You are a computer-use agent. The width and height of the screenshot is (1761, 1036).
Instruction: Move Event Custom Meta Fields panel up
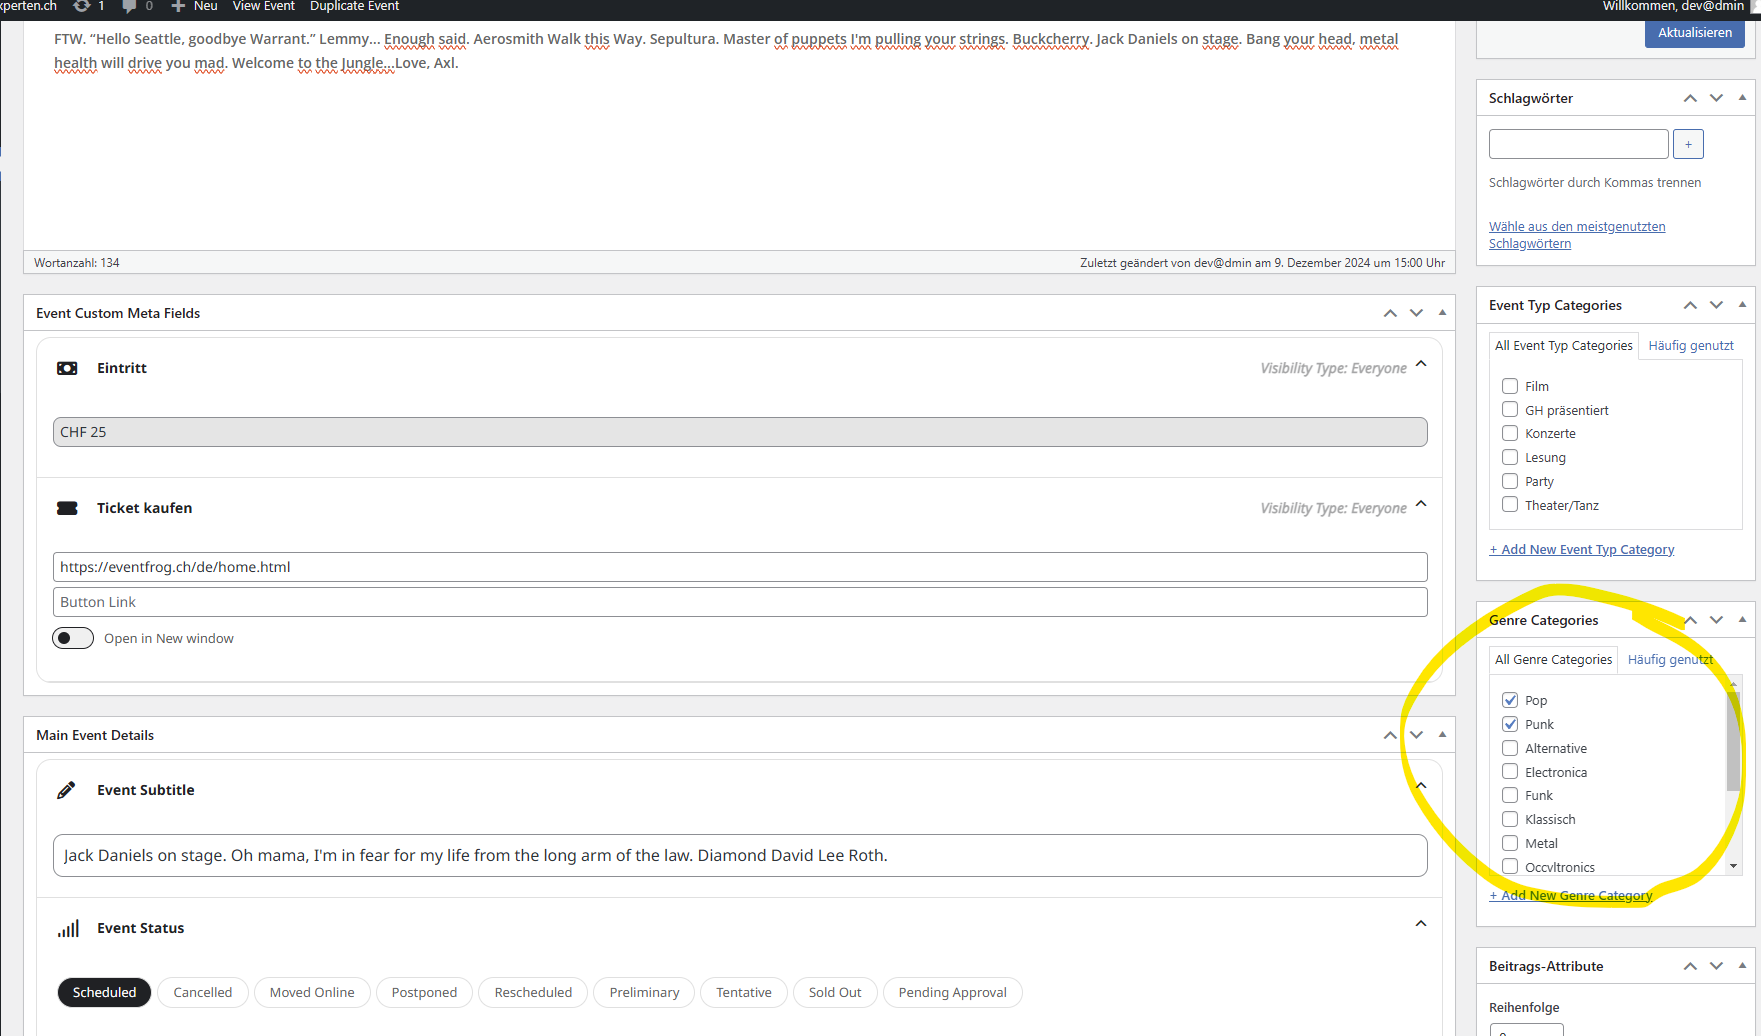tap(1390, 313)
